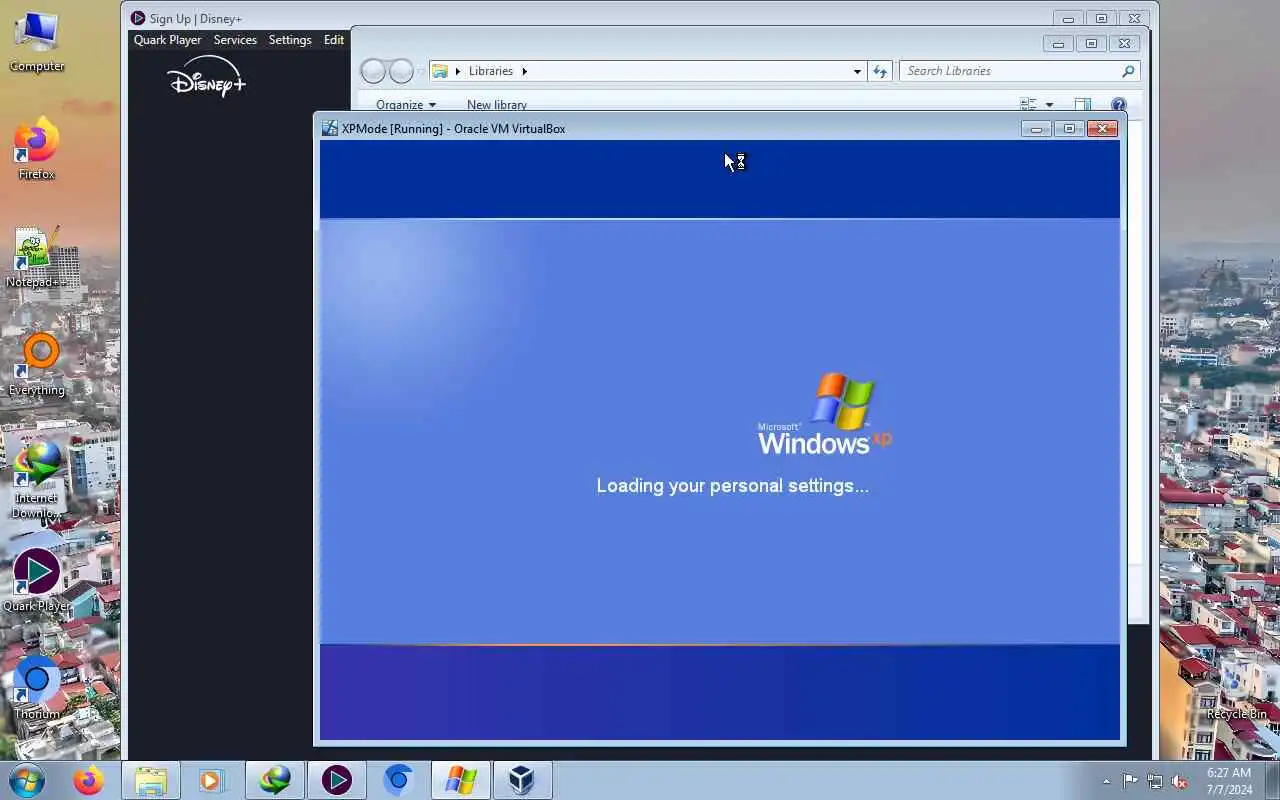The image size is (1280, 800).
Task: Open the Settings menu in Quark Player
Action: click(290, 40)
